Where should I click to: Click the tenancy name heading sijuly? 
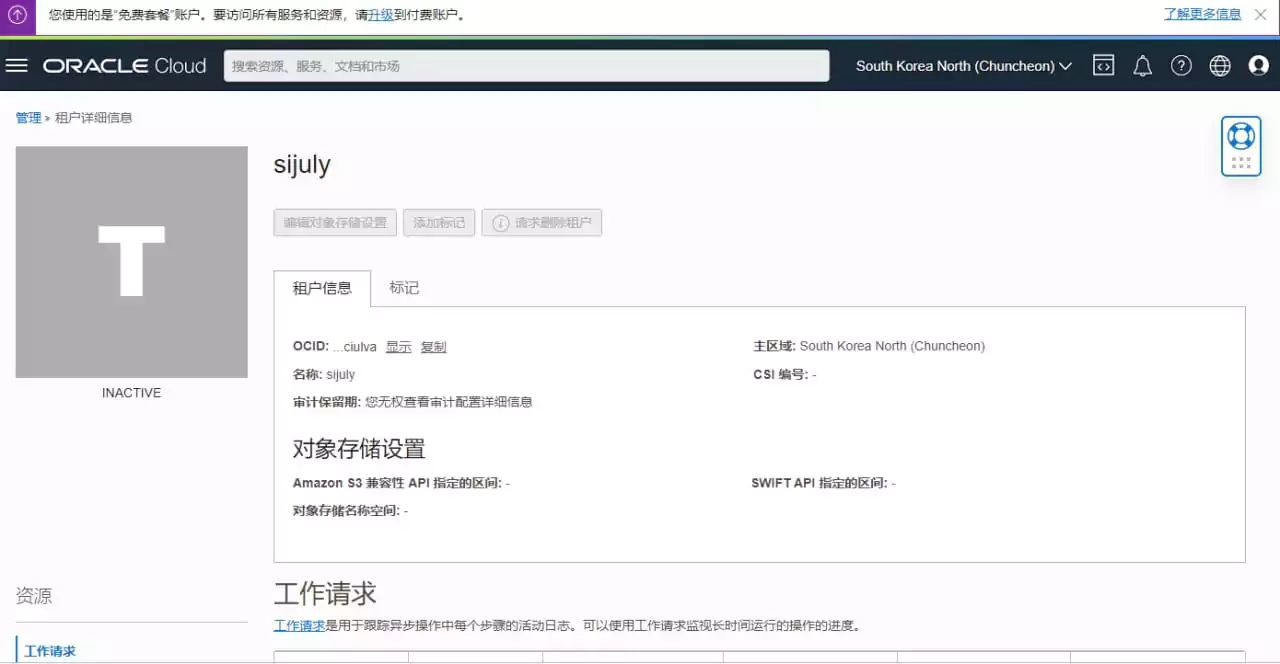tap(302, 165)
